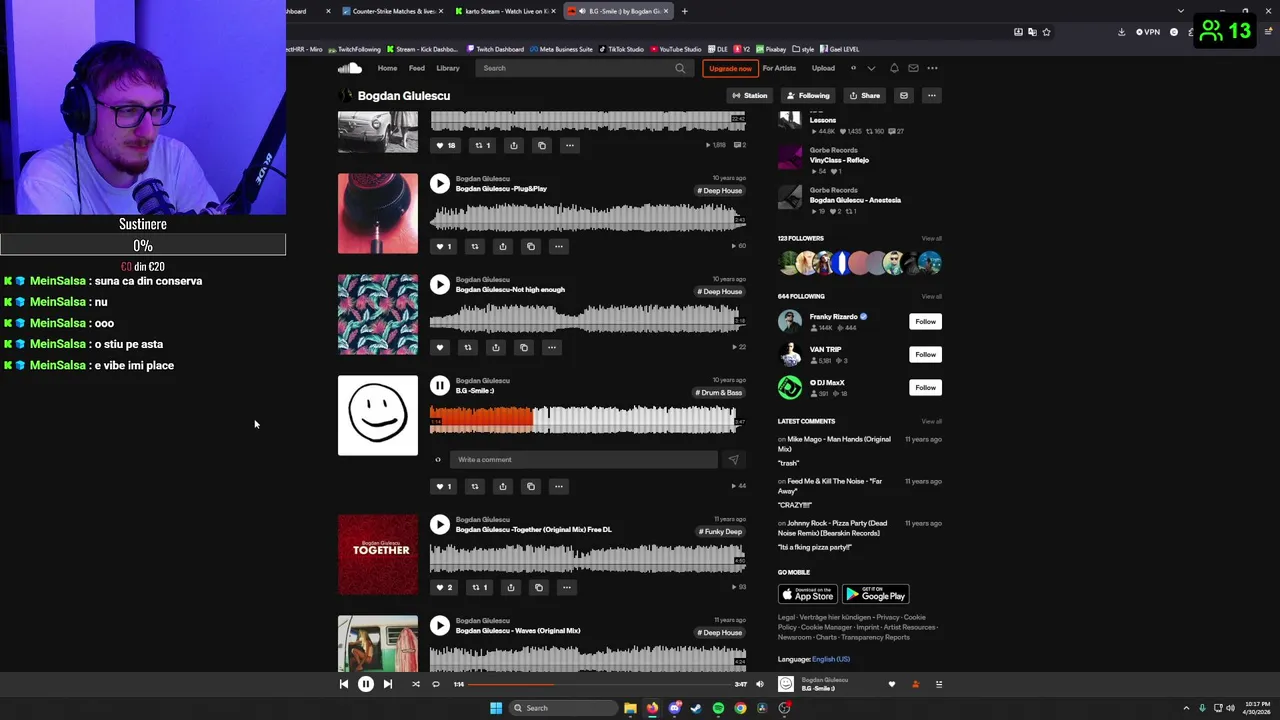Play the Not high enough track

(440, 284)
